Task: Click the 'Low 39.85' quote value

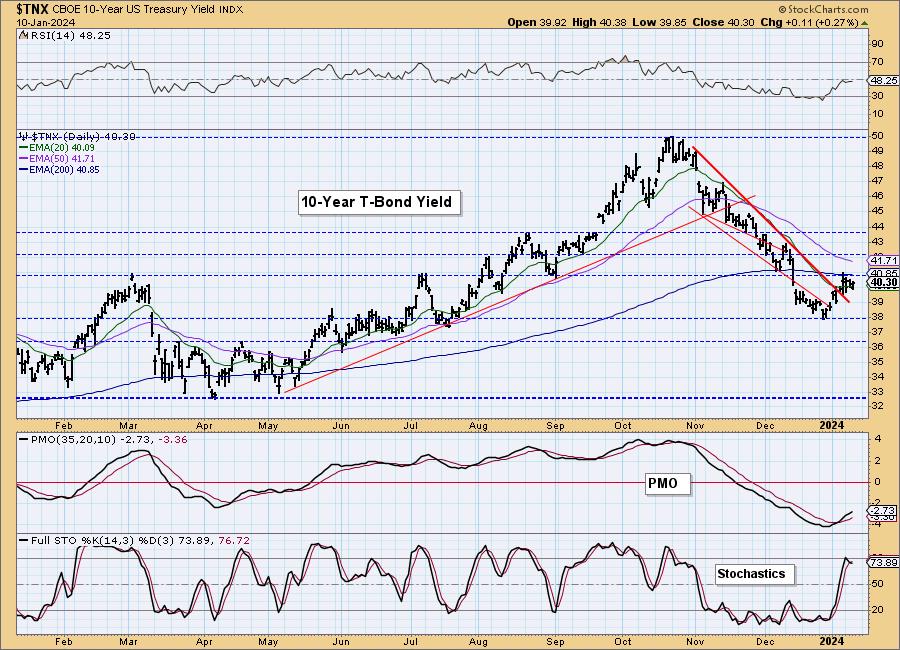Action: 659,22
